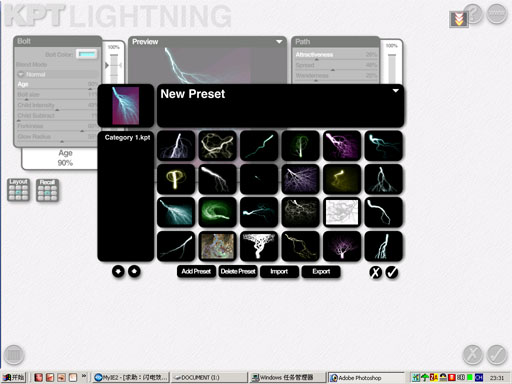Open the Layout grid icon
This screenshot has height=384, width=512.
[19, 190]
